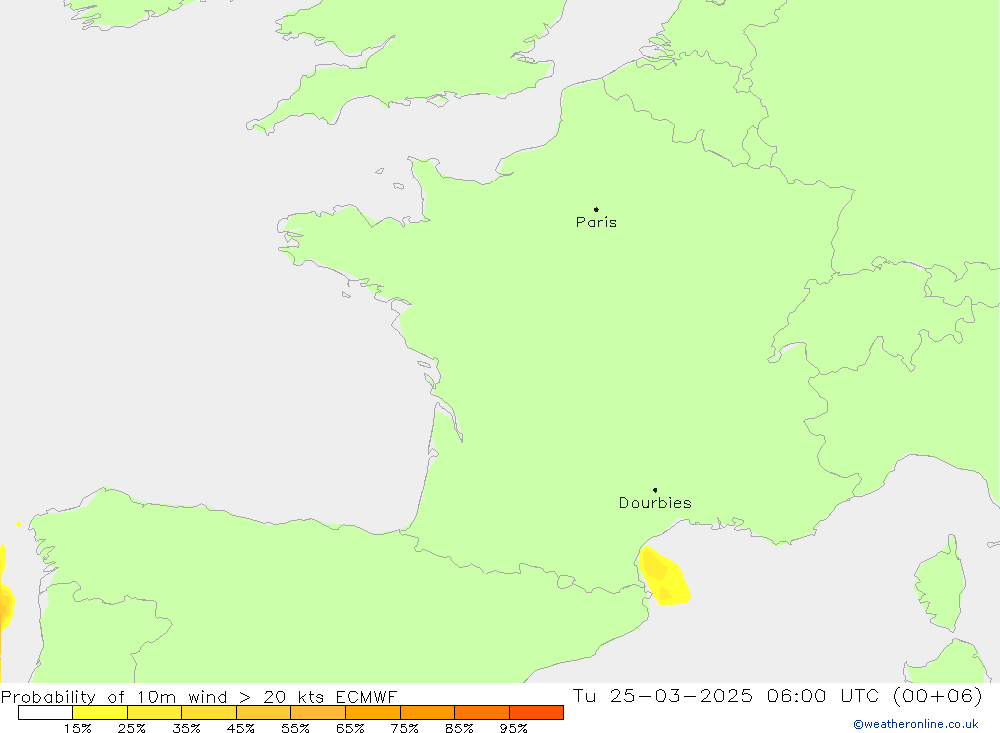Click the 15% legend label
Image resolution: width=1000 pixels, height=733 pixels.
point(77,728)
